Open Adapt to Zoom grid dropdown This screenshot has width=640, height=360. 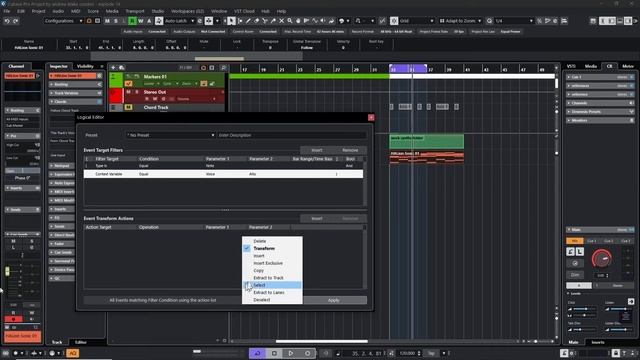460,21
